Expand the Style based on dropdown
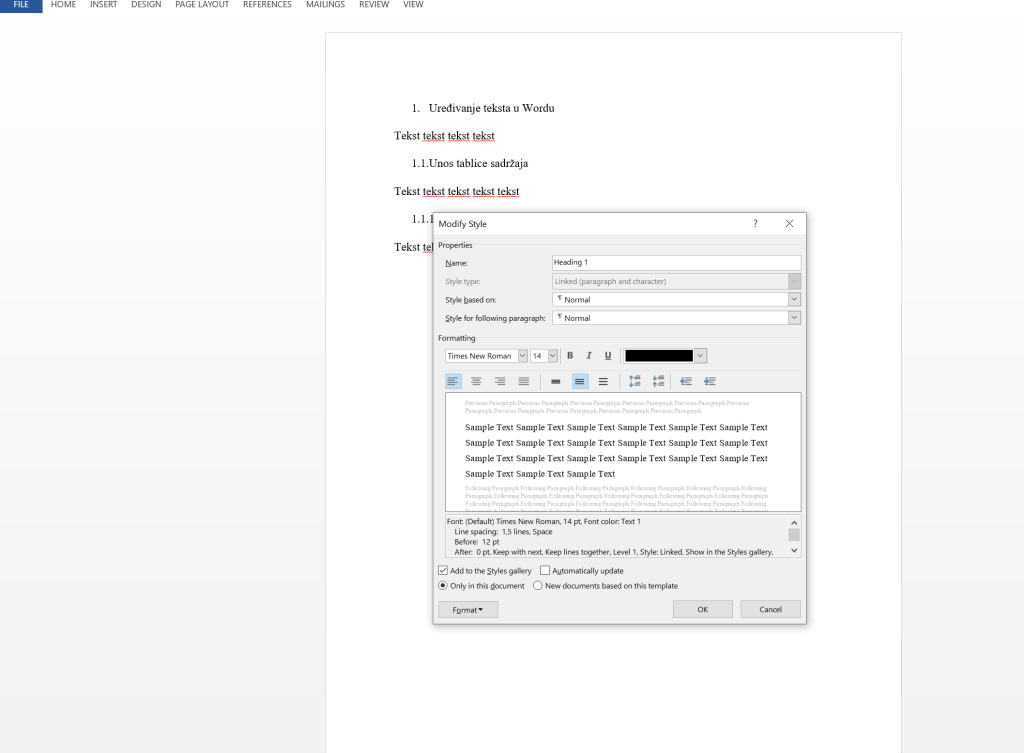This screenshot has height=753, width=1024. pos(794,300)
